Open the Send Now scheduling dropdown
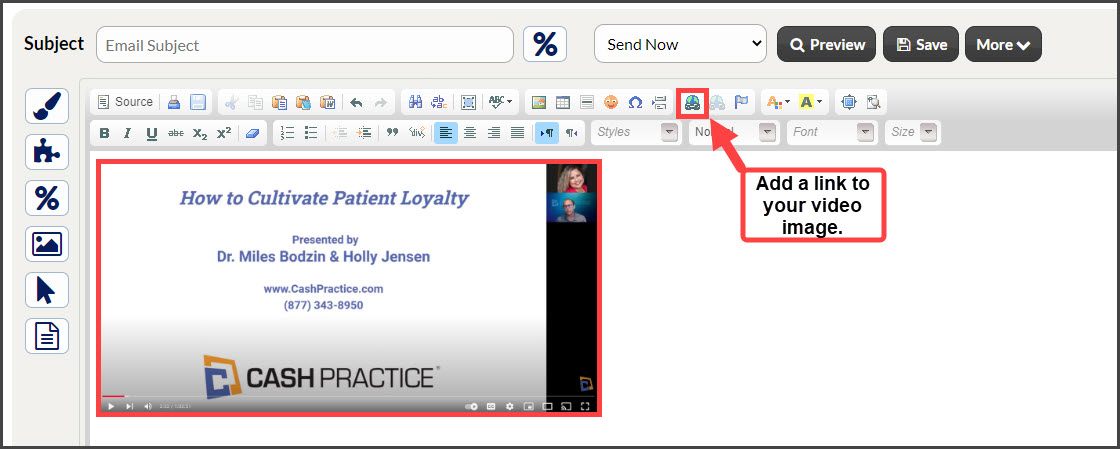The width and height of the screenshot is (1120, 449). [x=680, y=44]
